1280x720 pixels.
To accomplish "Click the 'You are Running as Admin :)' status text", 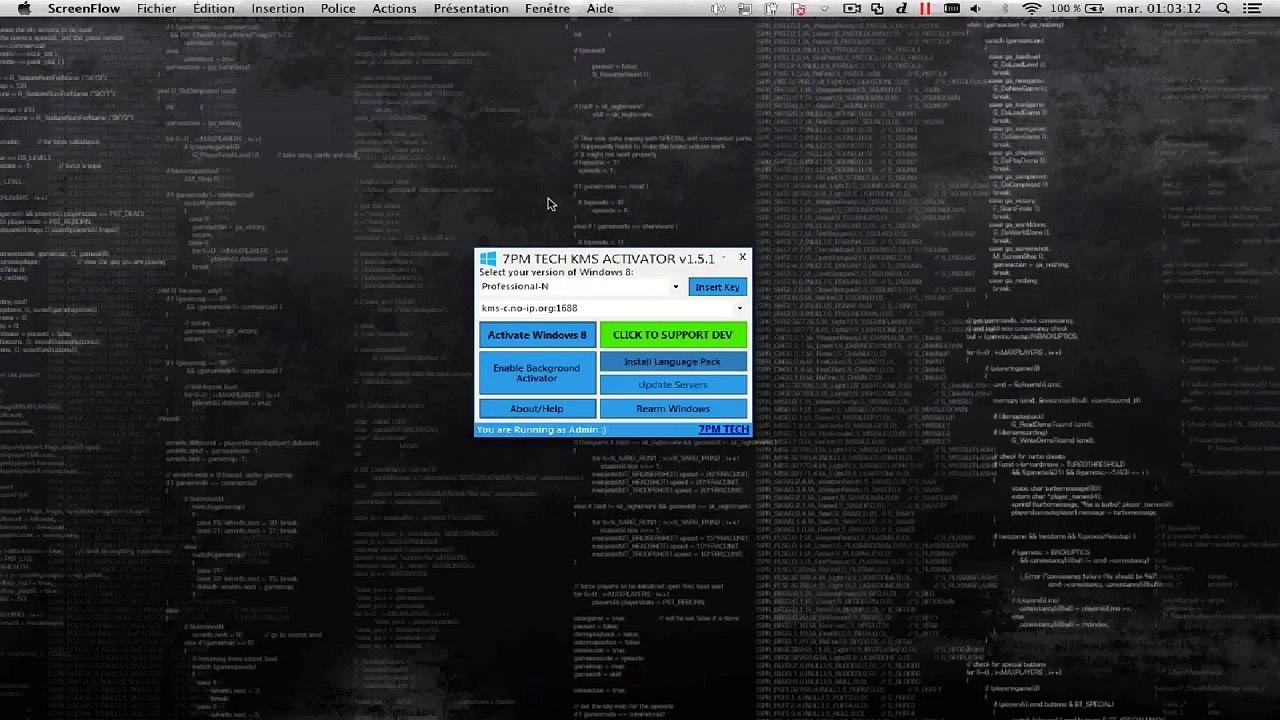I will pos(541,430).
